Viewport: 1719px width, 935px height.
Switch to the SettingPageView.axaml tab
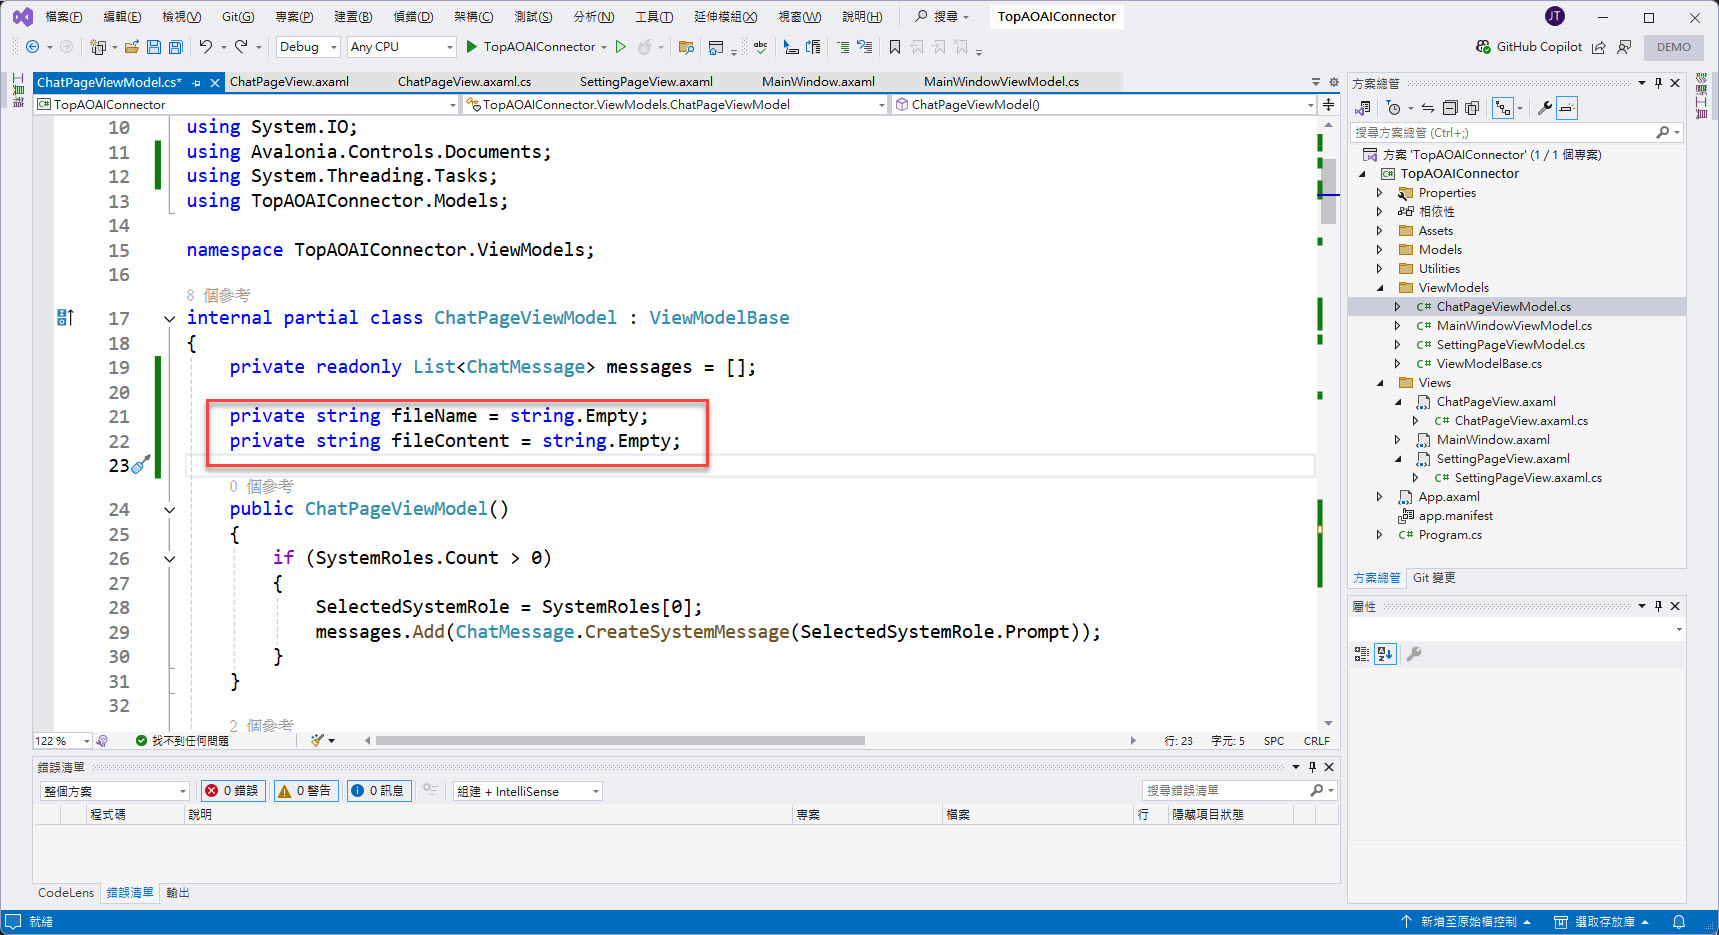click(x=646, y=82)
